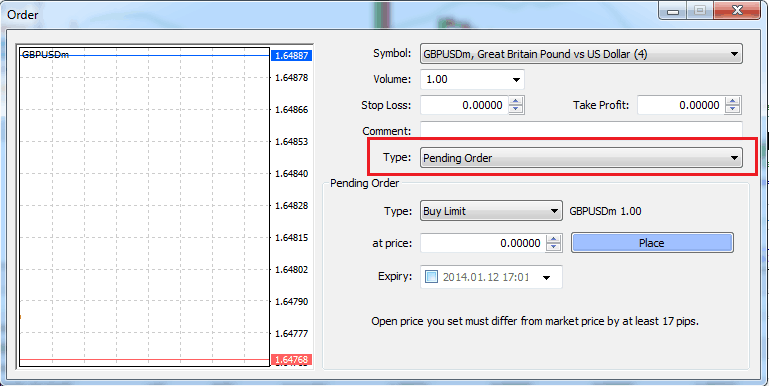Open the Symbol dropdown GBPUSDm
769x386 pixels.
pyautogui.click(x=581, y=54)
